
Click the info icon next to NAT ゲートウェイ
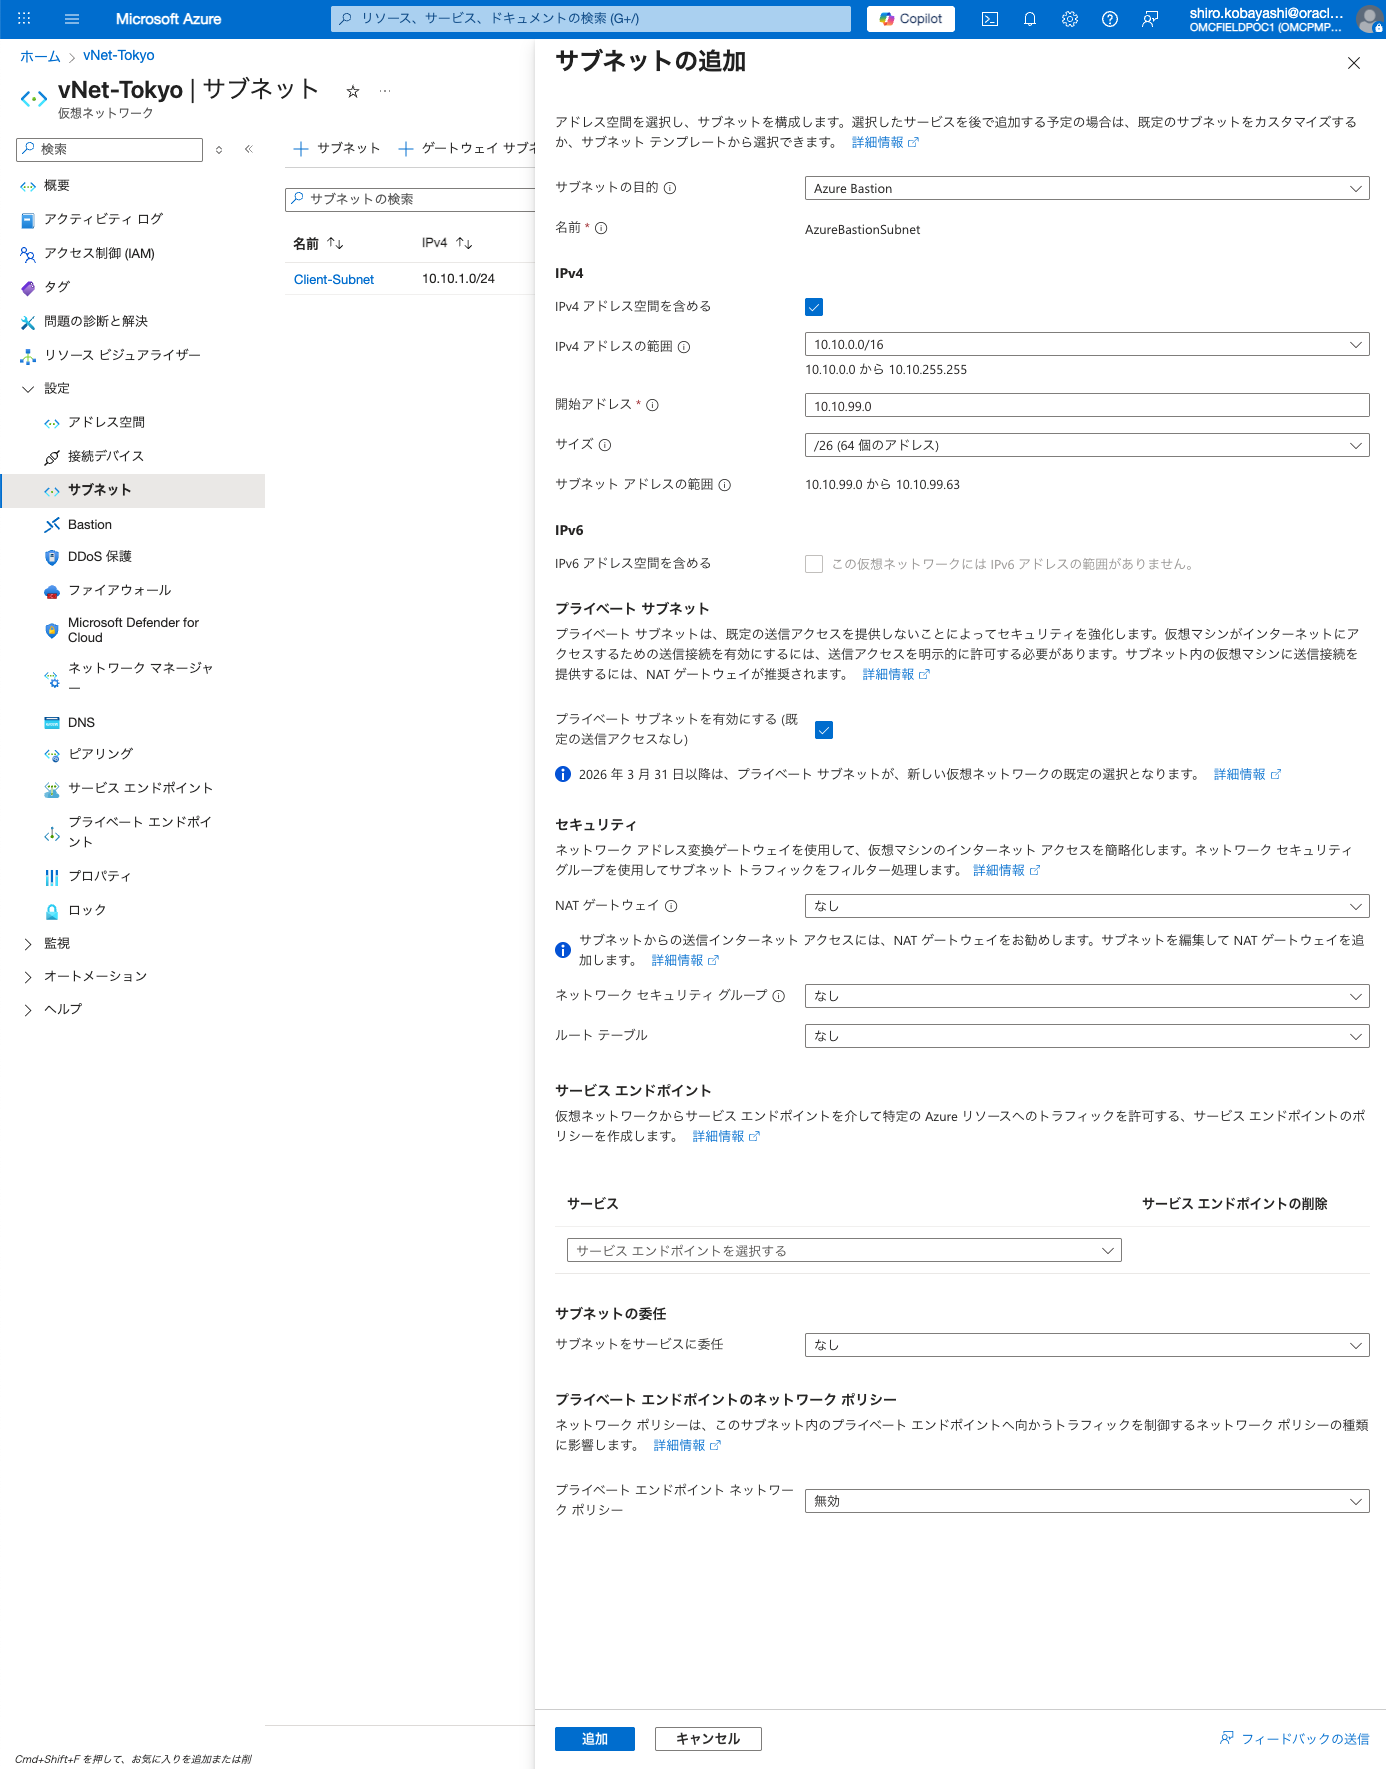[671, 906]
